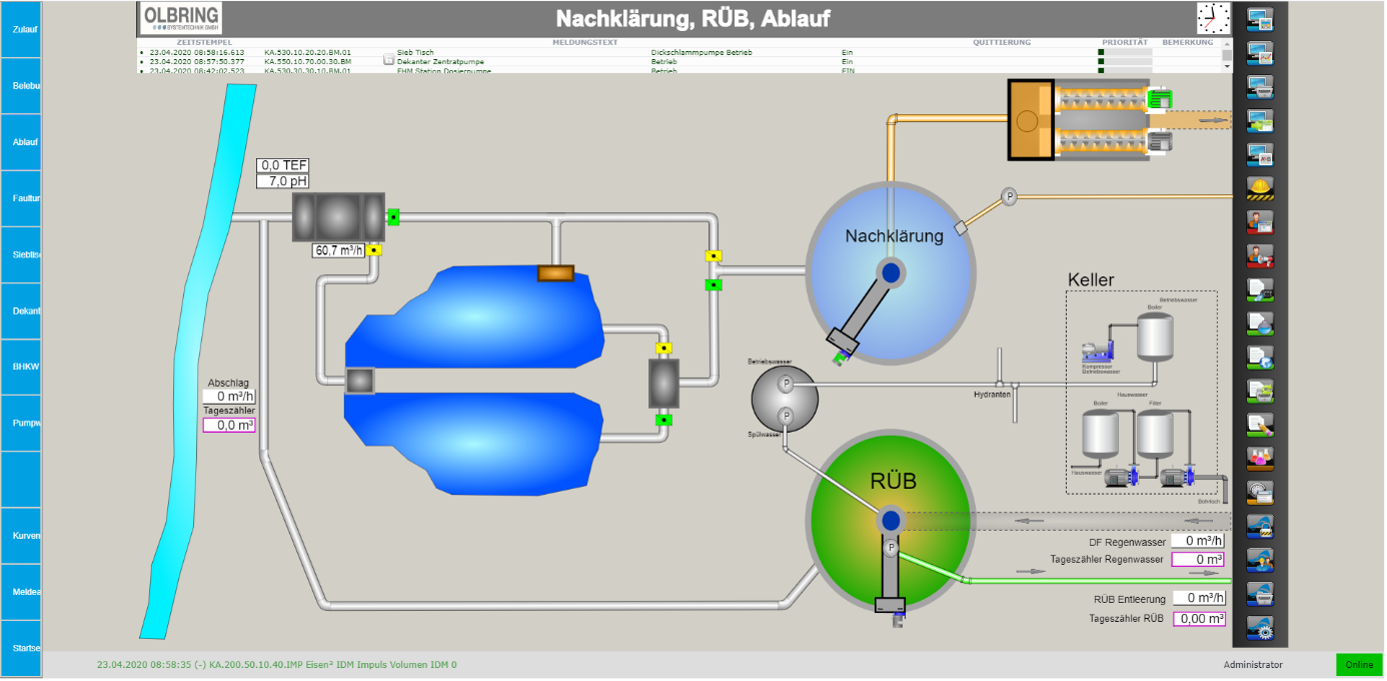Click the gear settings icon in right toolbar
This screenshot has width=1387, height=681.
[1260, 629]
